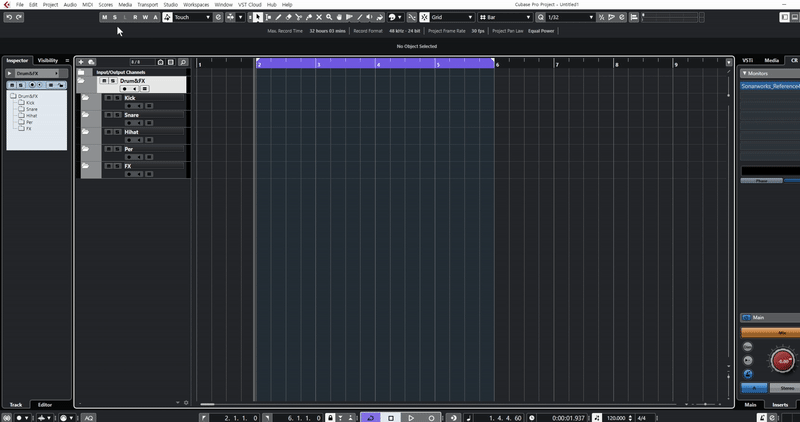Collapse the Kick folder track
Viewport: 800px width, 422px height.
(85, 98)
